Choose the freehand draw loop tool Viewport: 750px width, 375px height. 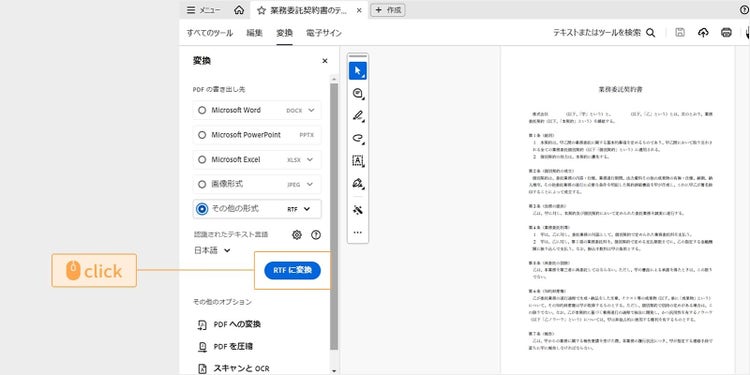coord(358,138)
